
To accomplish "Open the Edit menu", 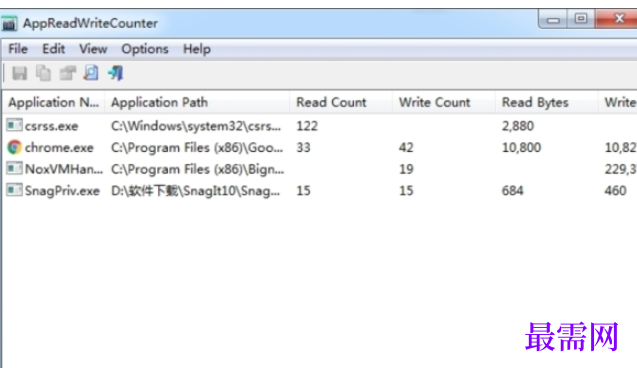I will (x=54, y=49).
